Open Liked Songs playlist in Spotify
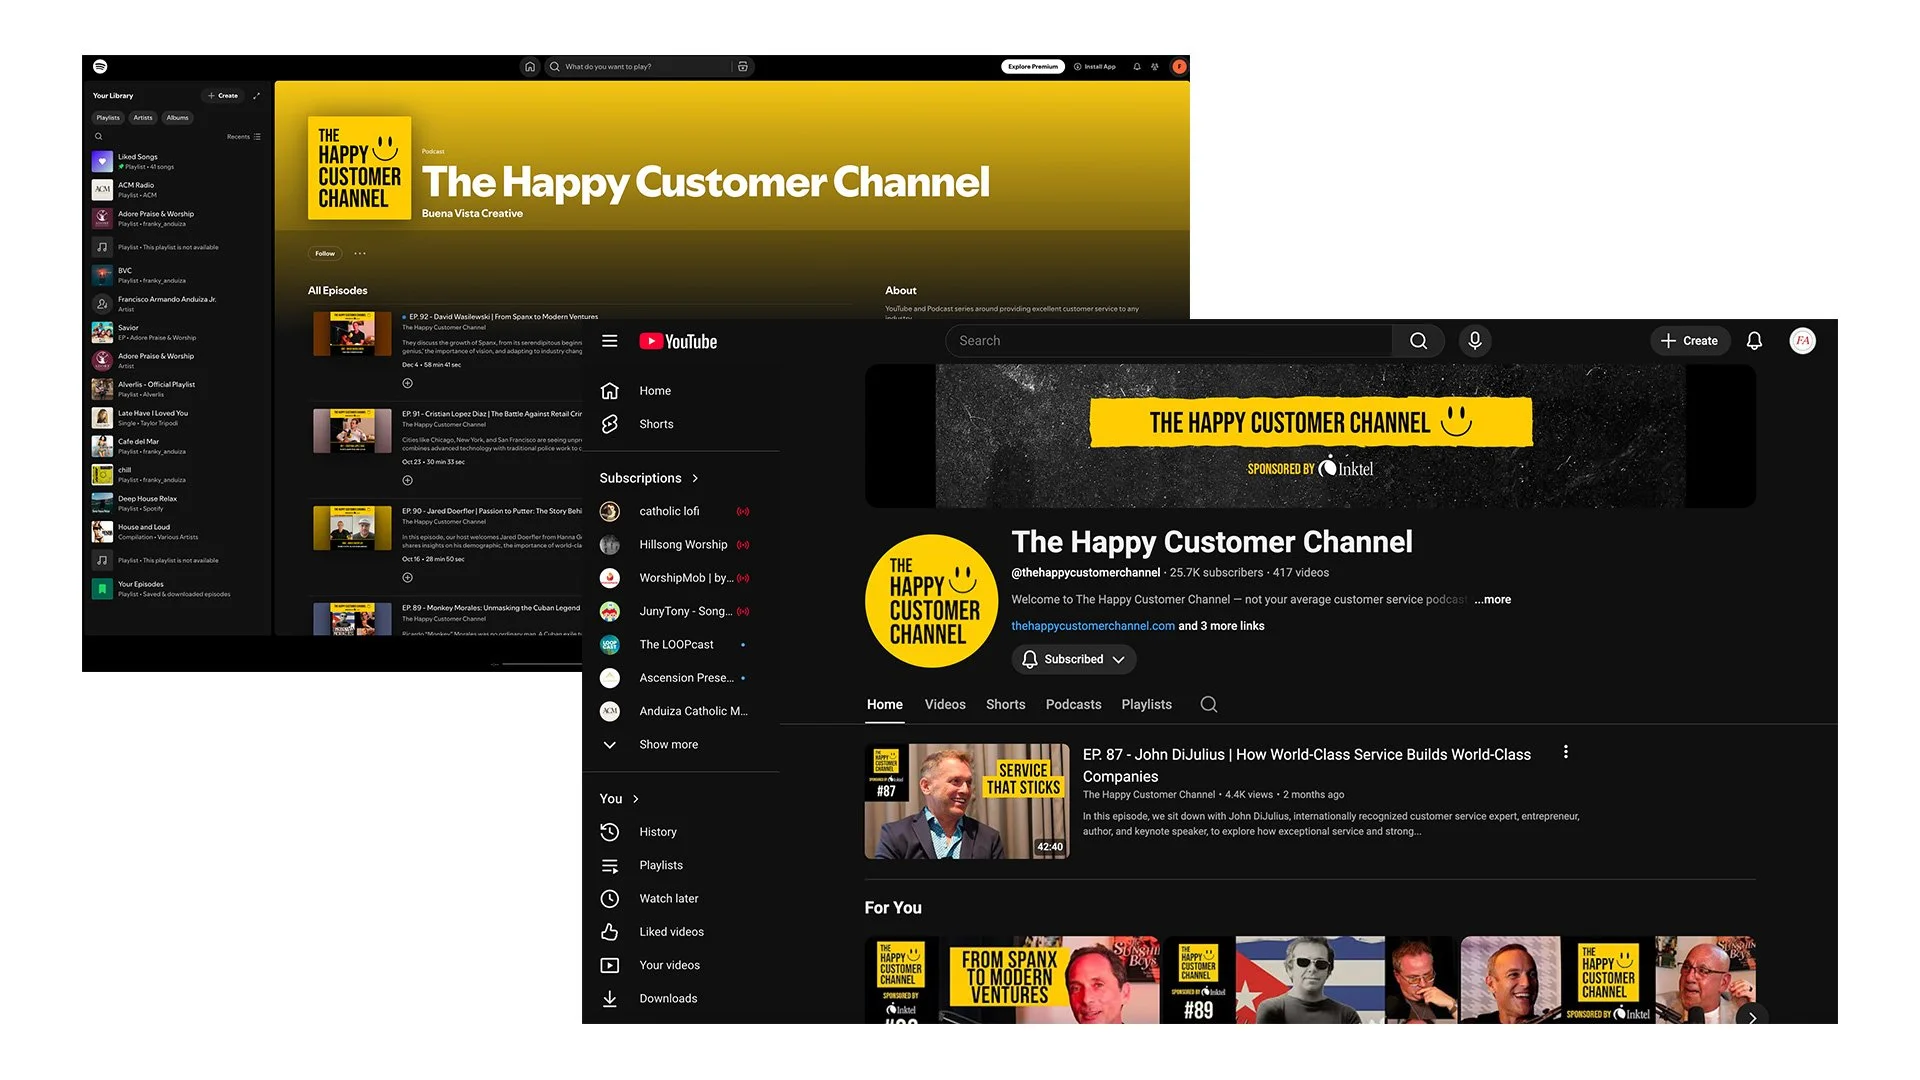The height and width of the screenshot is (1080, 1920). pos(177,161)
